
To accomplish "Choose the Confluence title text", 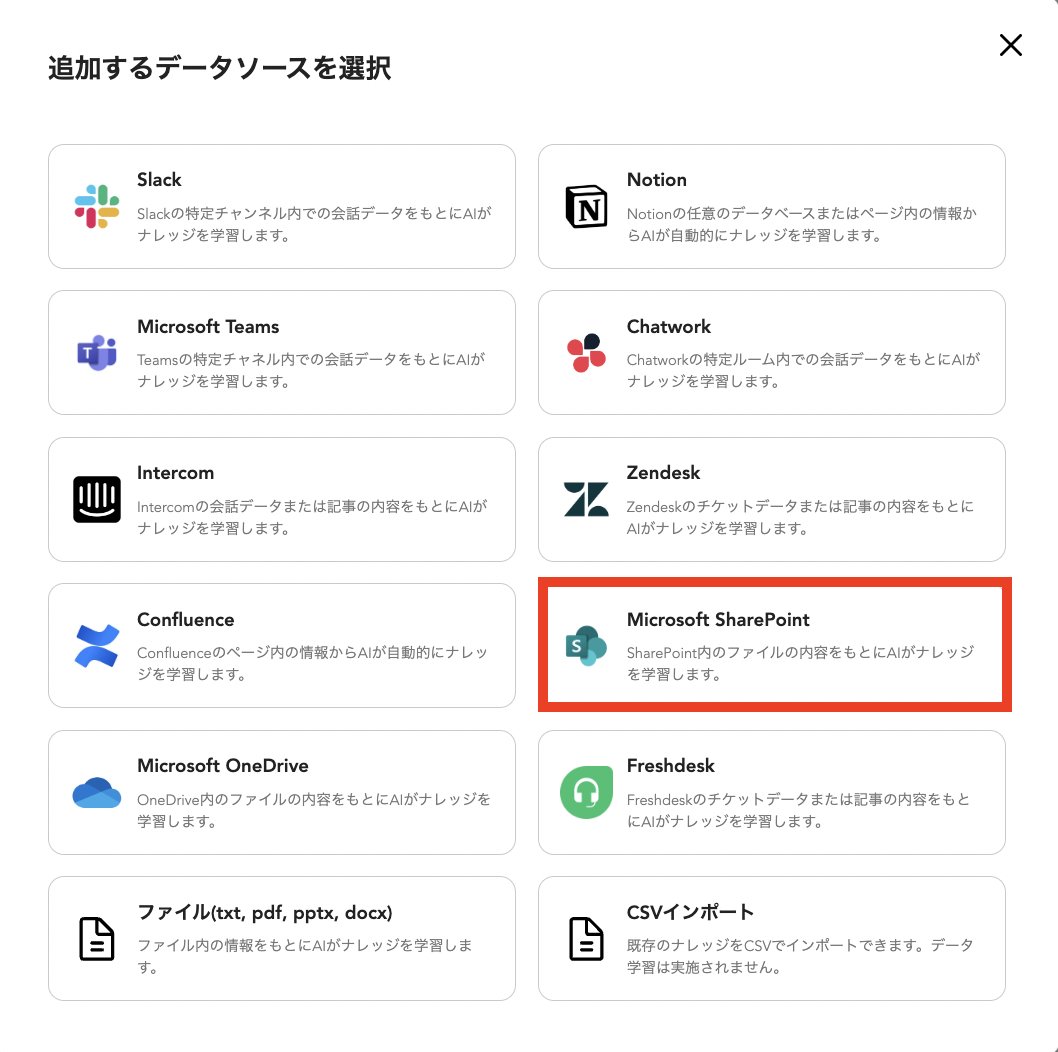I will coord(186,619).
